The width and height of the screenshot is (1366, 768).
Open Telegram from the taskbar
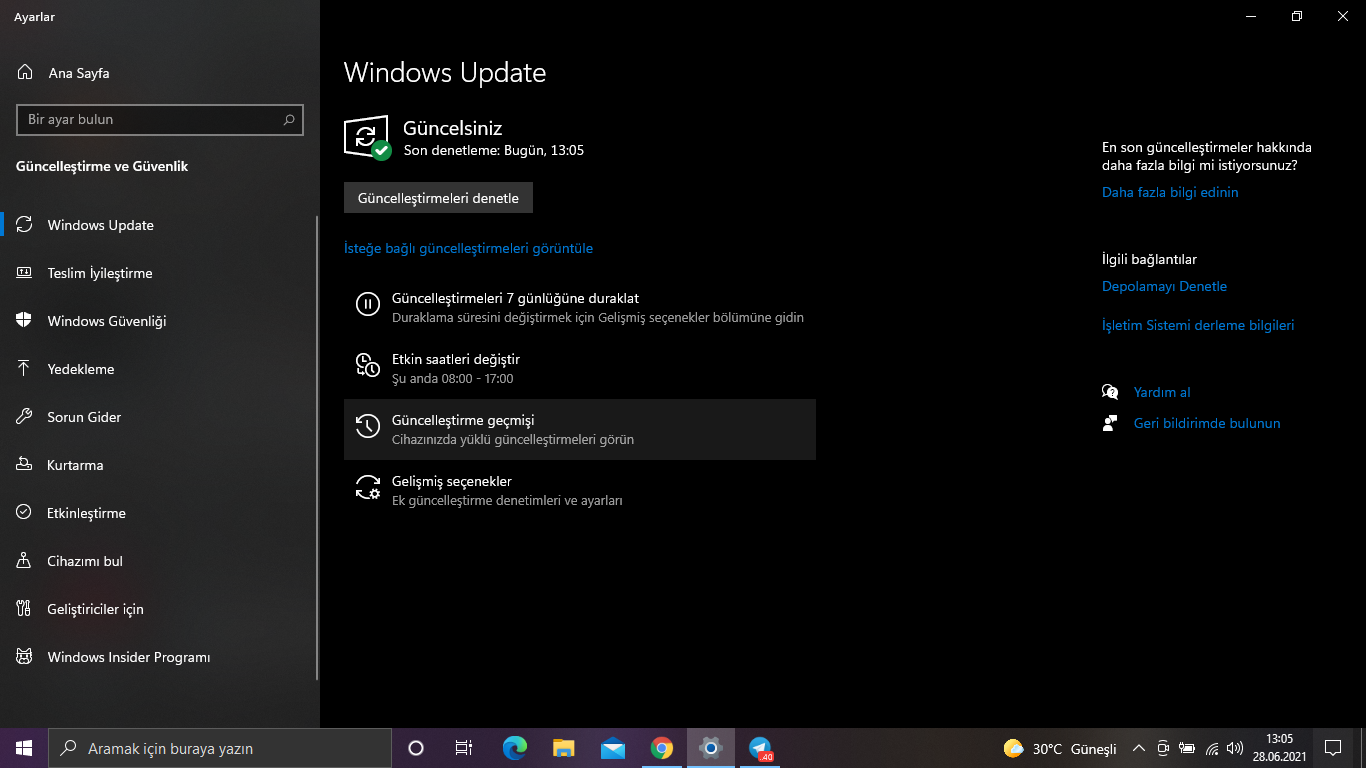[x=760, y=748]
